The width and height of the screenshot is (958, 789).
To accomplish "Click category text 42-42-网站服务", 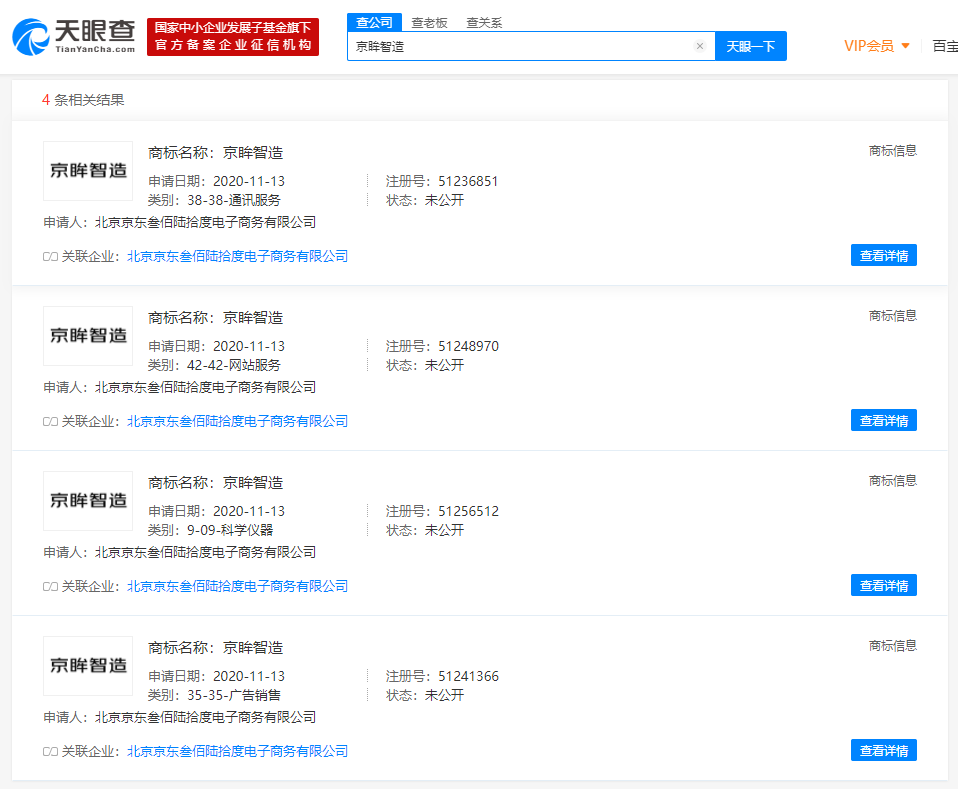I will (234, 365).
